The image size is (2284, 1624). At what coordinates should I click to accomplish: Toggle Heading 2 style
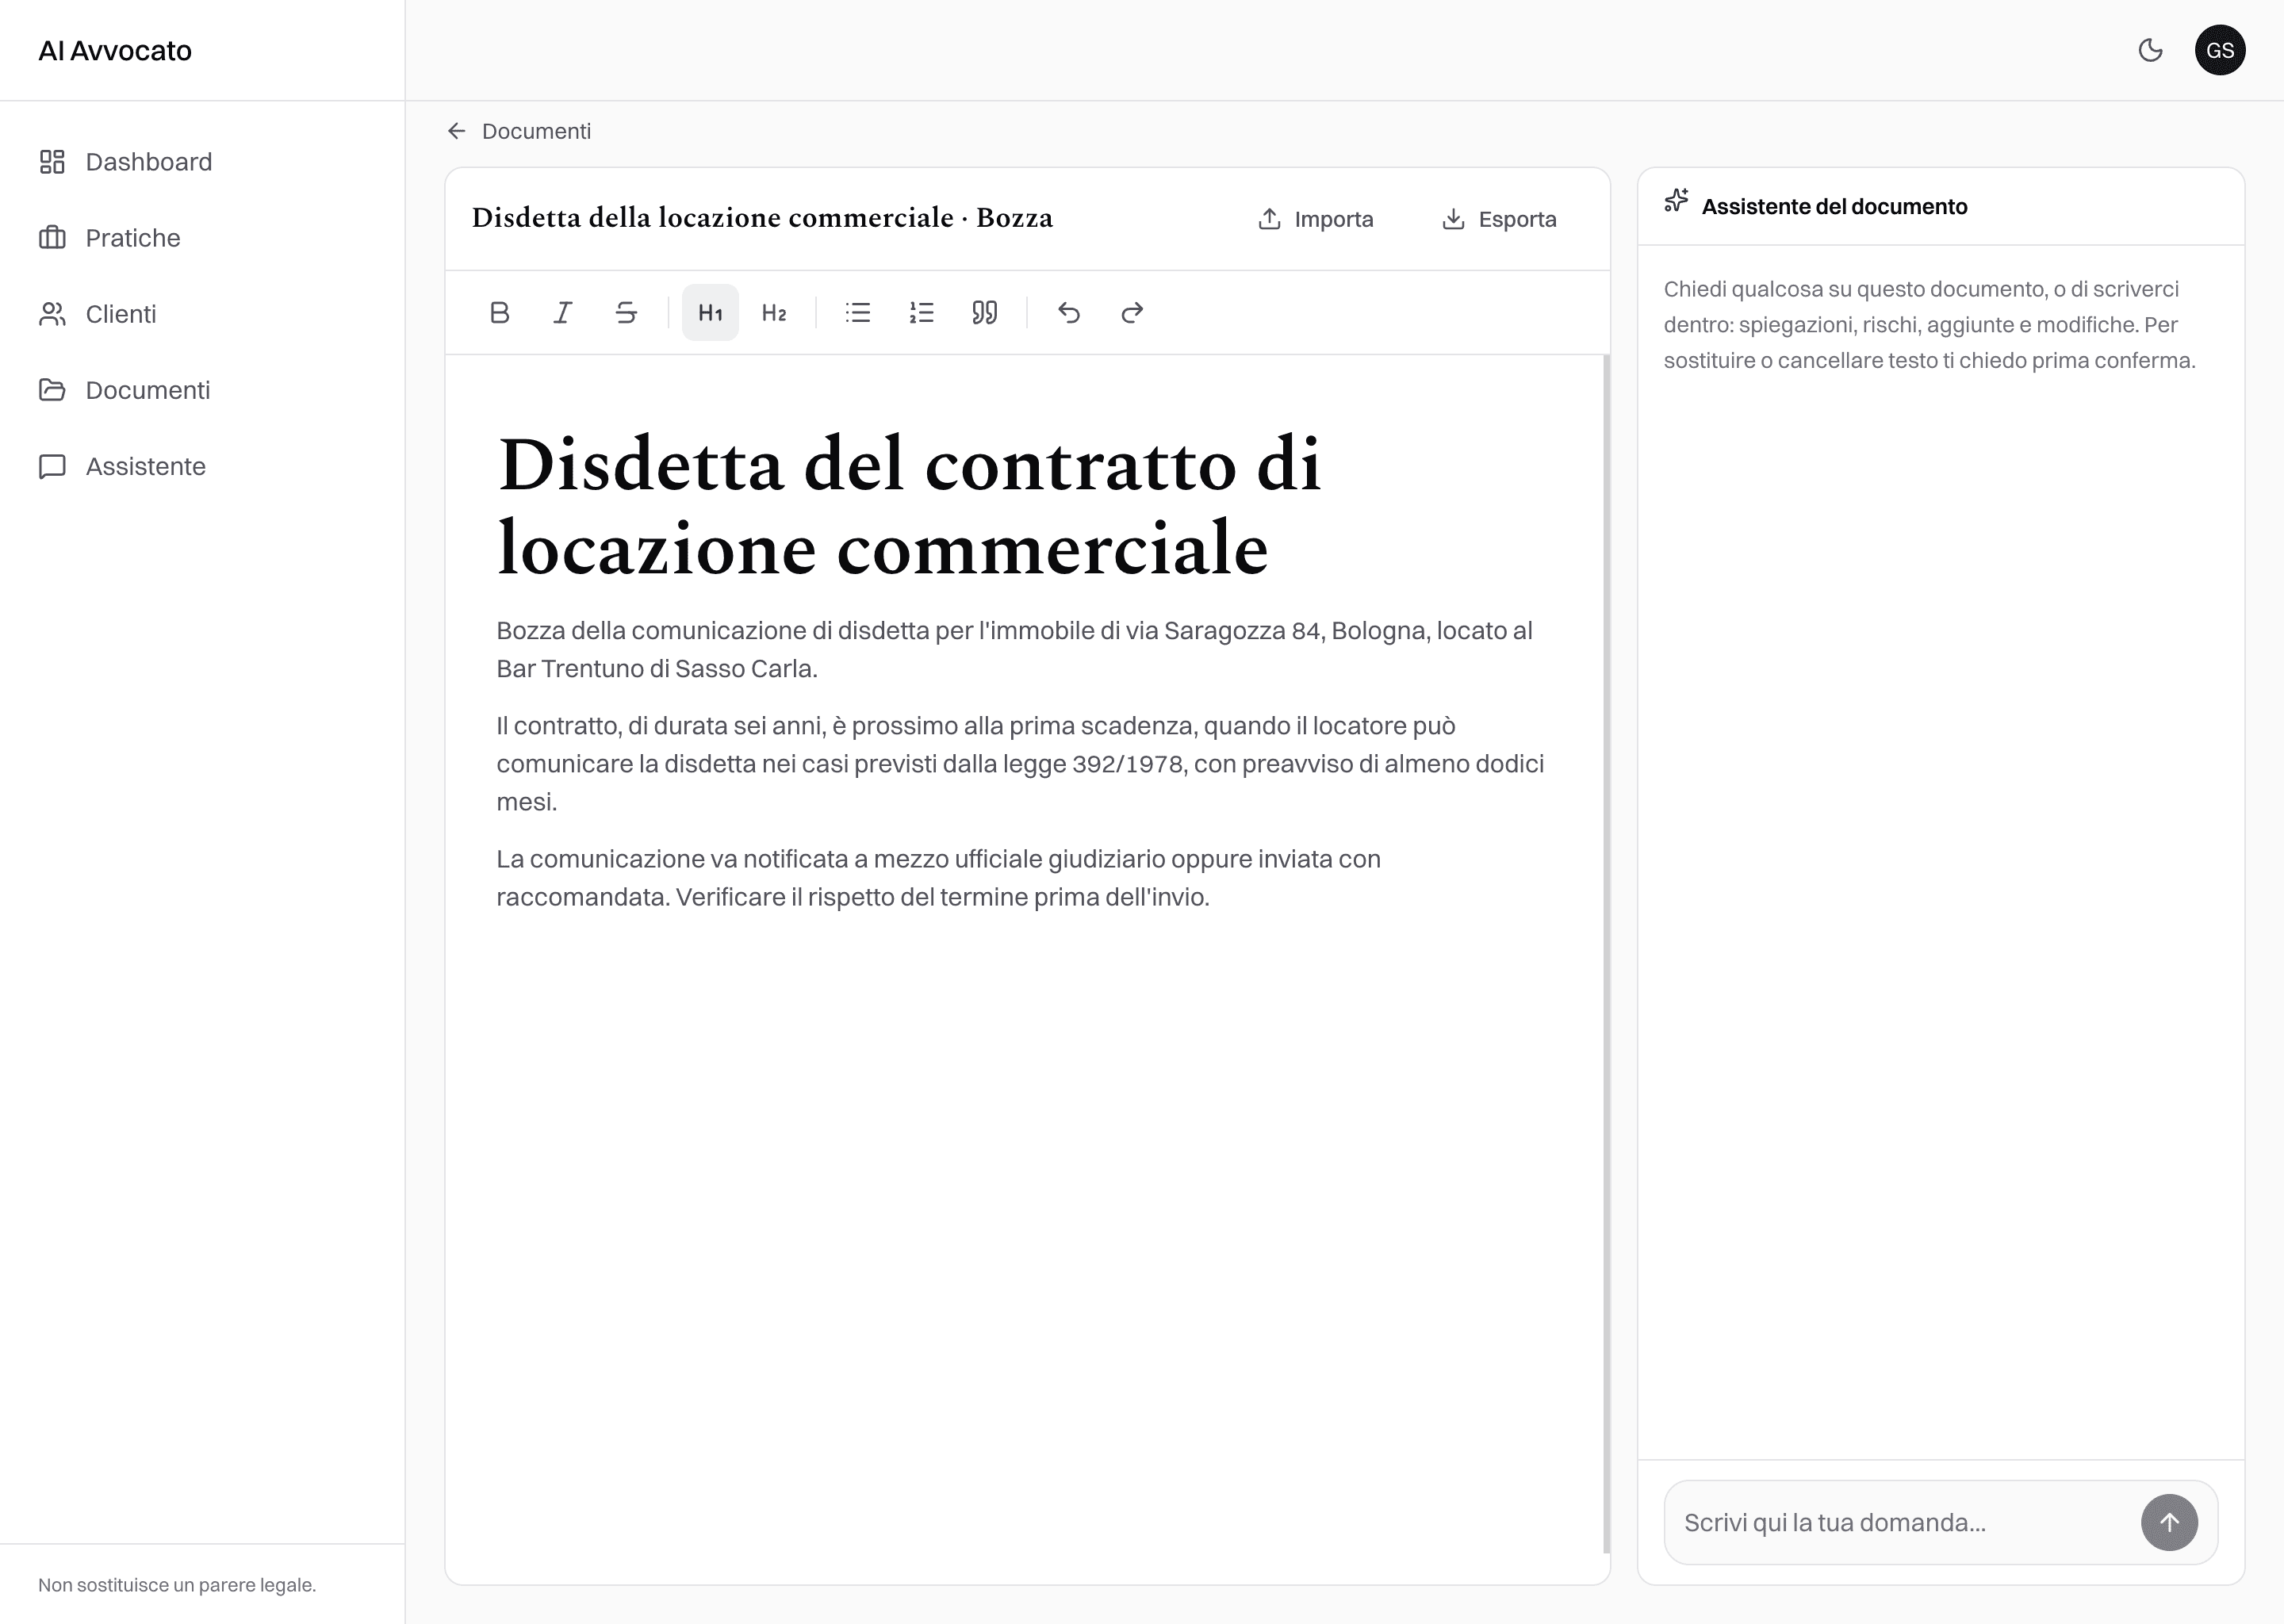pos(774,313)
